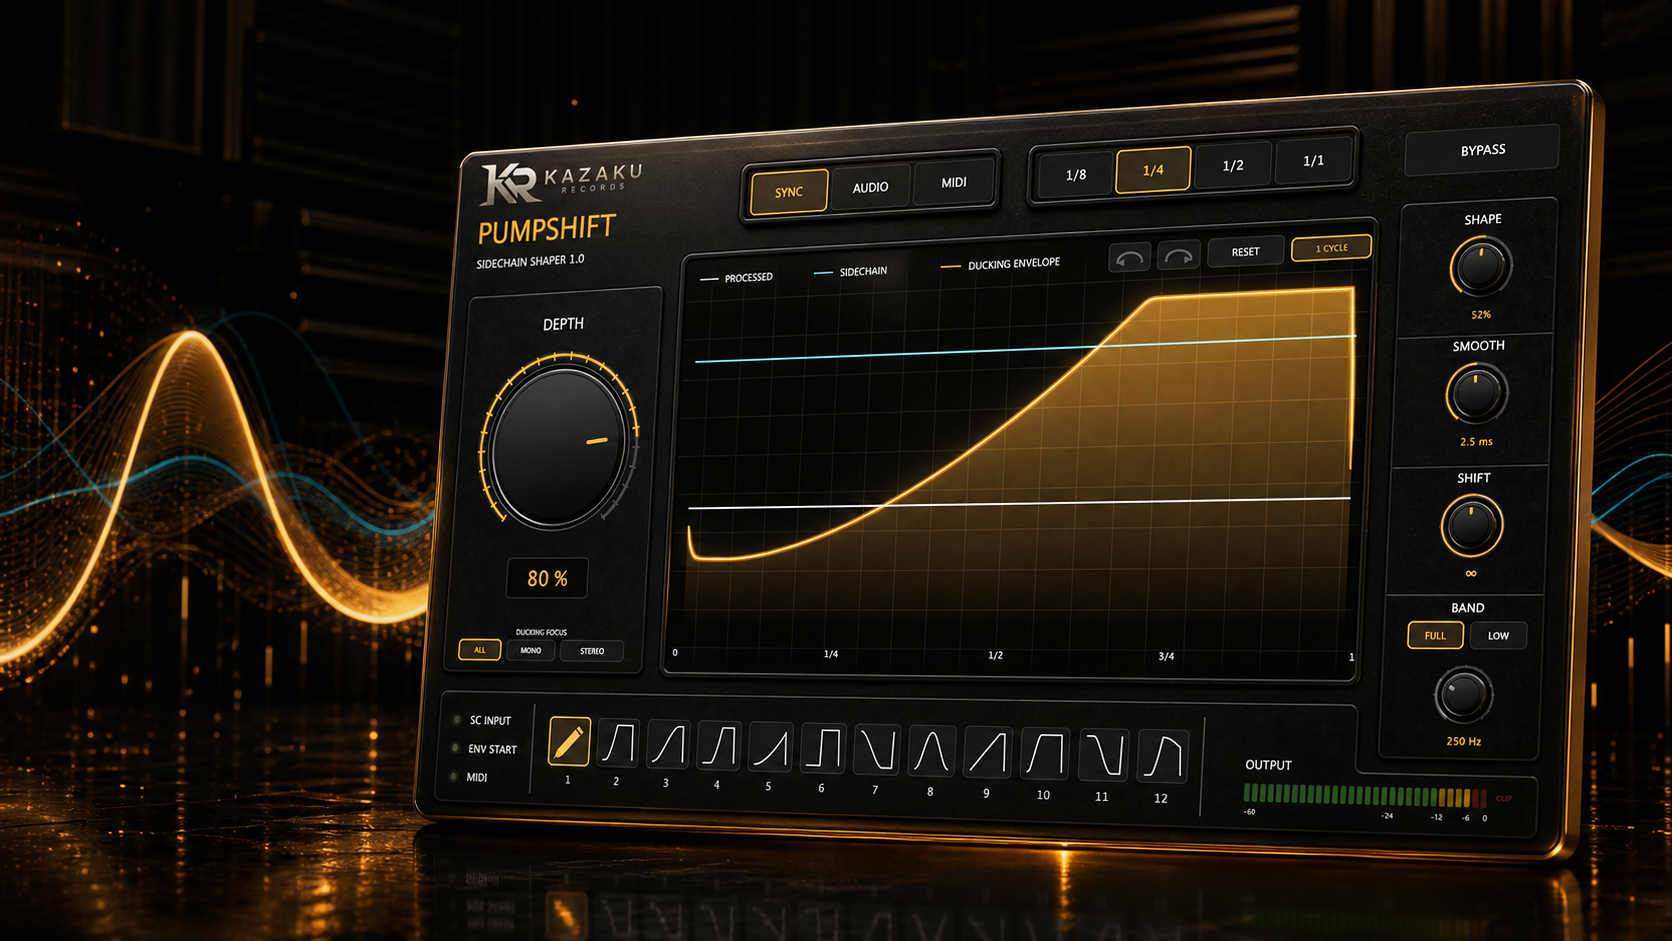Image resolution: width=1672 pixels, height=941 pixels.
Task: Choose envelope shape preset 6
Action: click(824, 750)
